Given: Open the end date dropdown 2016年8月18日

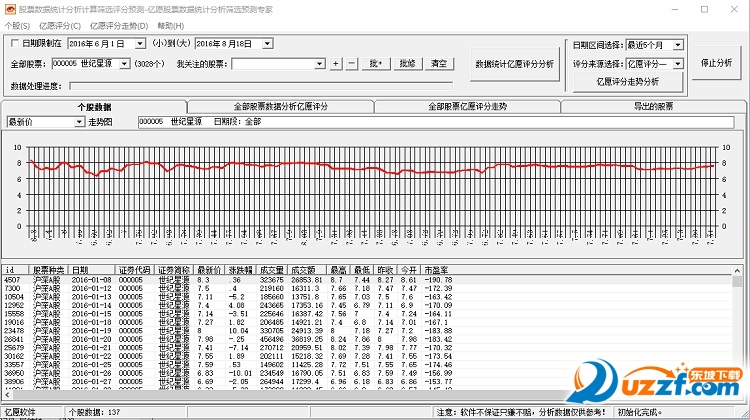Looking at the screenshot, I should 267,44.
